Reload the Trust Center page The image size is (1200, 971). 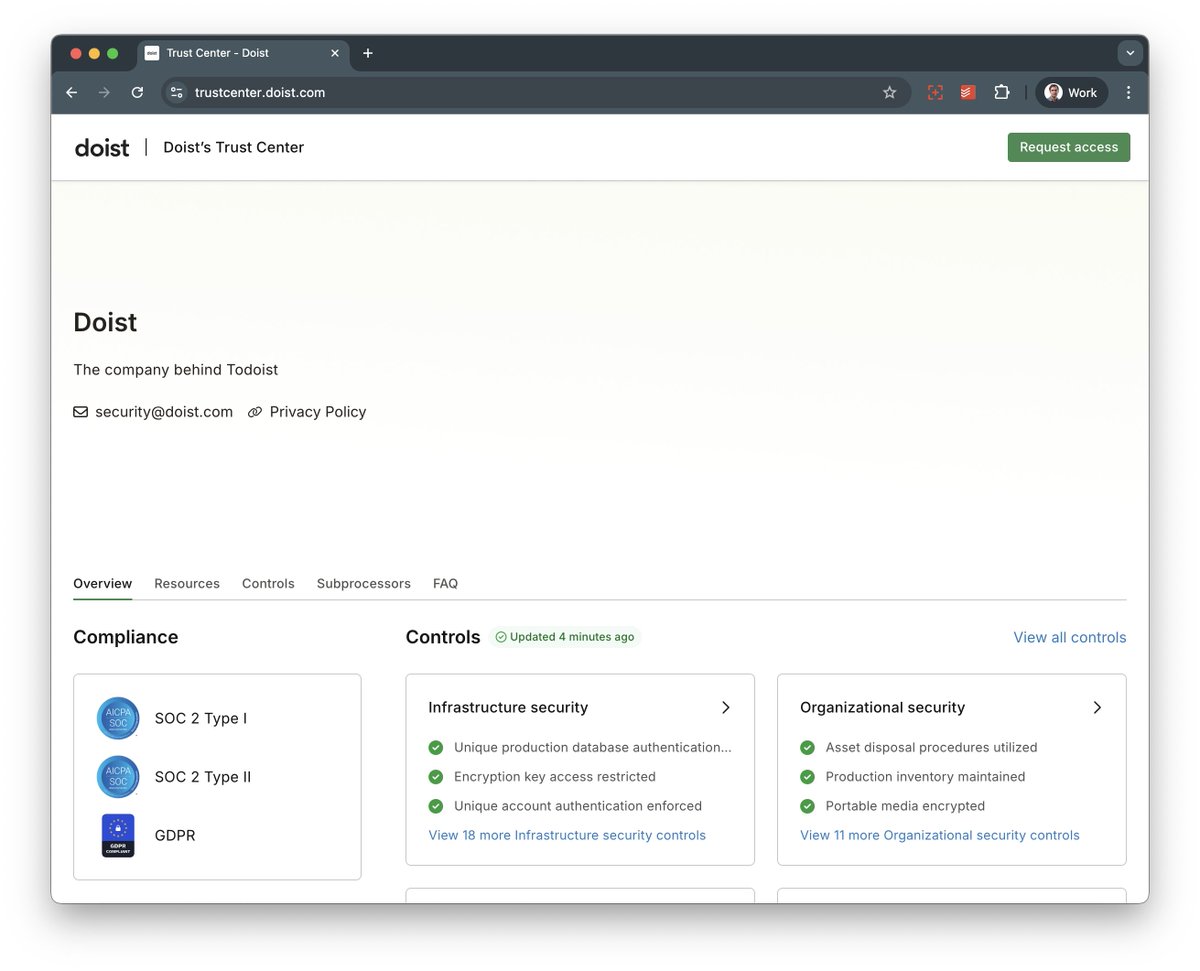[x=137, y=92]
